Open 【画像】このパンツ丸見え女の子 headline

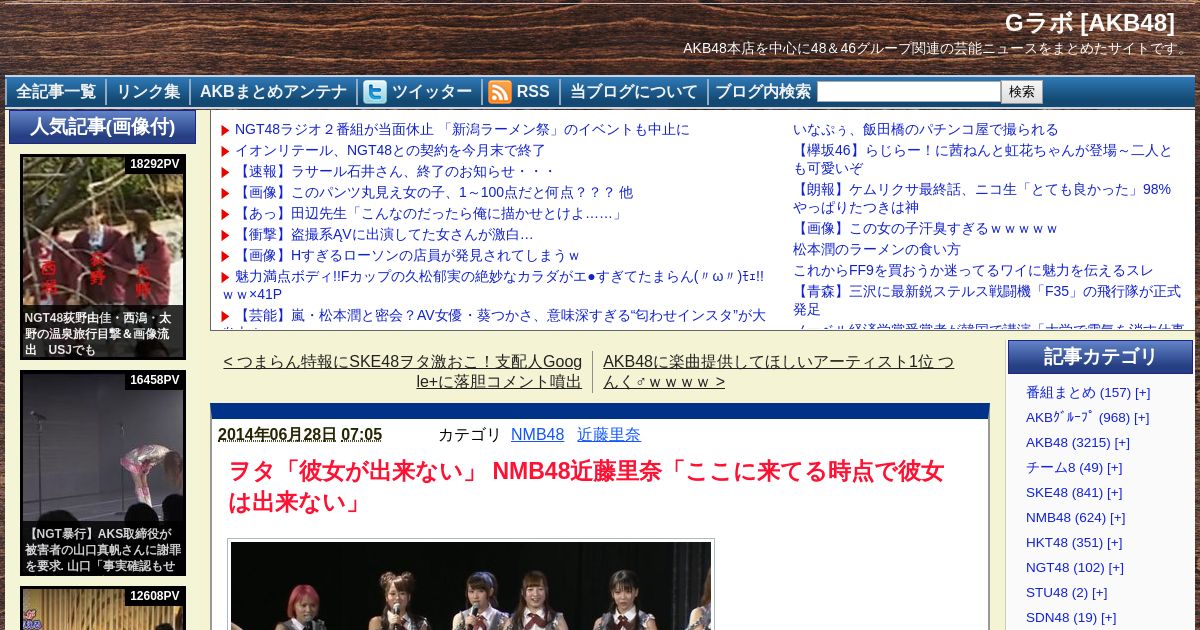pyautogui.click(x=434, y=192)
